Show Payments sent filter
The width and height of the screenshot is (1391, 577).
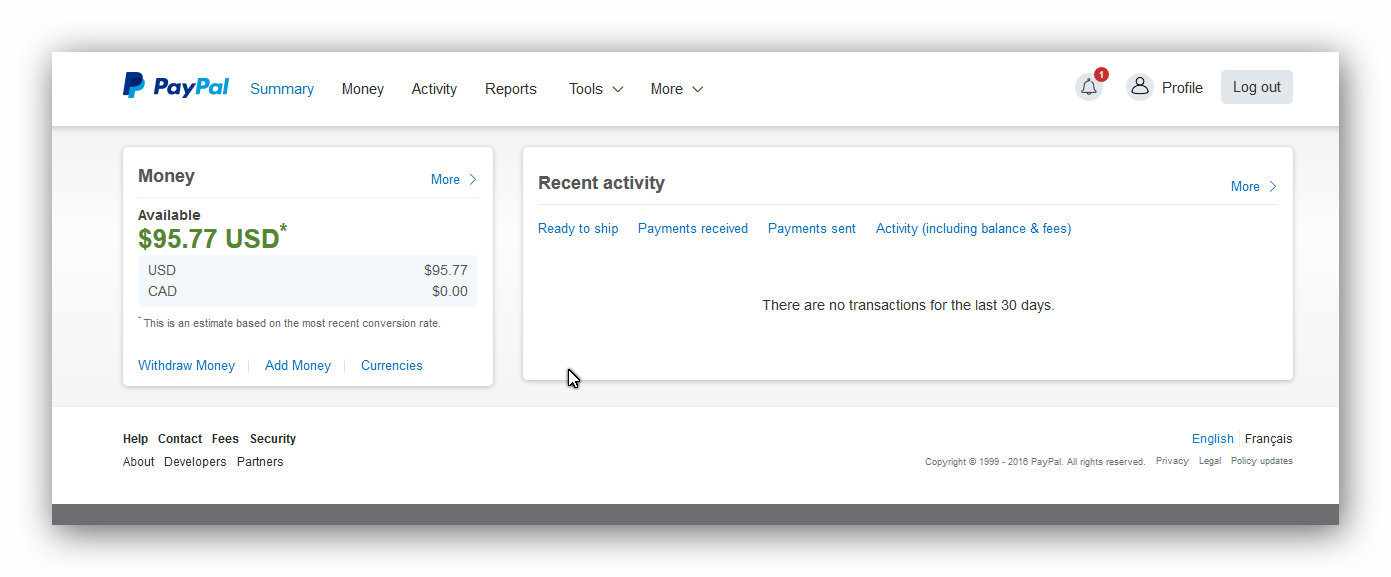(812, 229)
